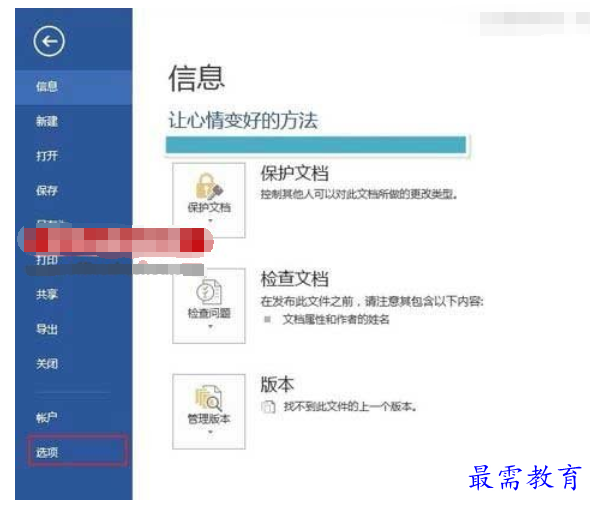Click the document title 让心情变好的方法
The height and width of the screenshot is (509, 590).
pyautogui.click(x=243, y=120)
